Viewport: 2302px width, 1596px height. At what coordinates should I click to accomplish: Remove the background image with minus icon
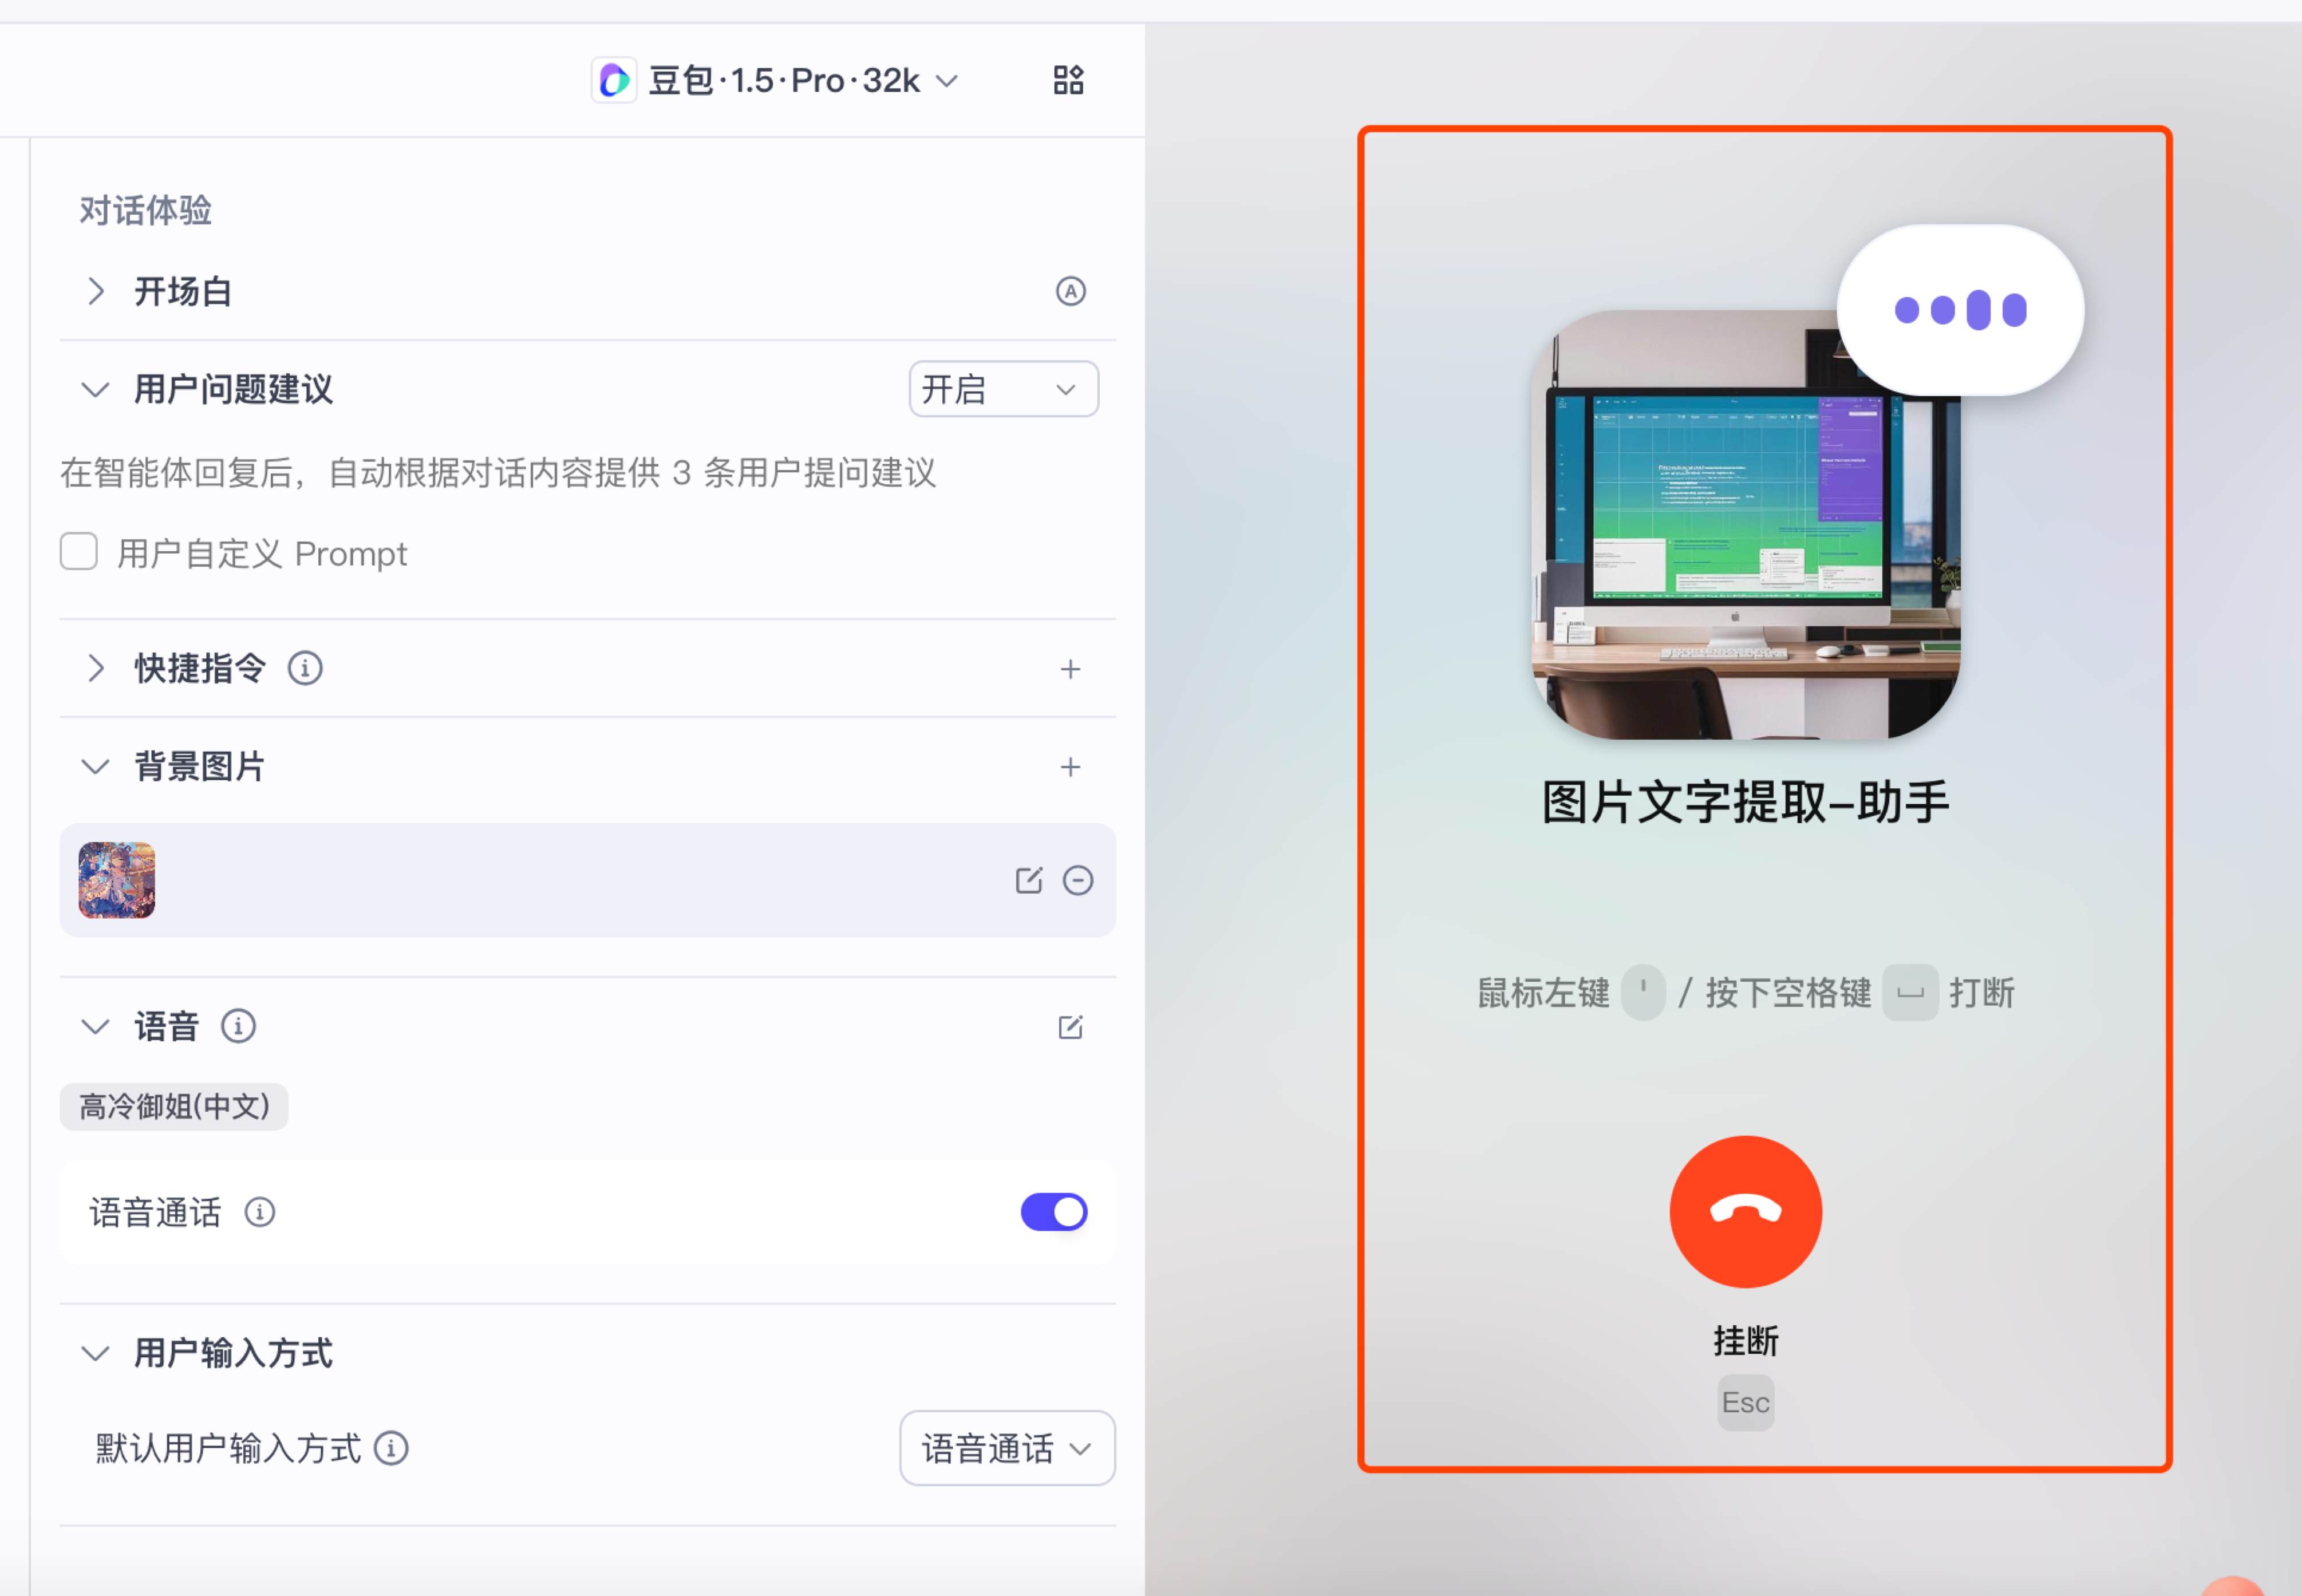tap(1077, 880)
